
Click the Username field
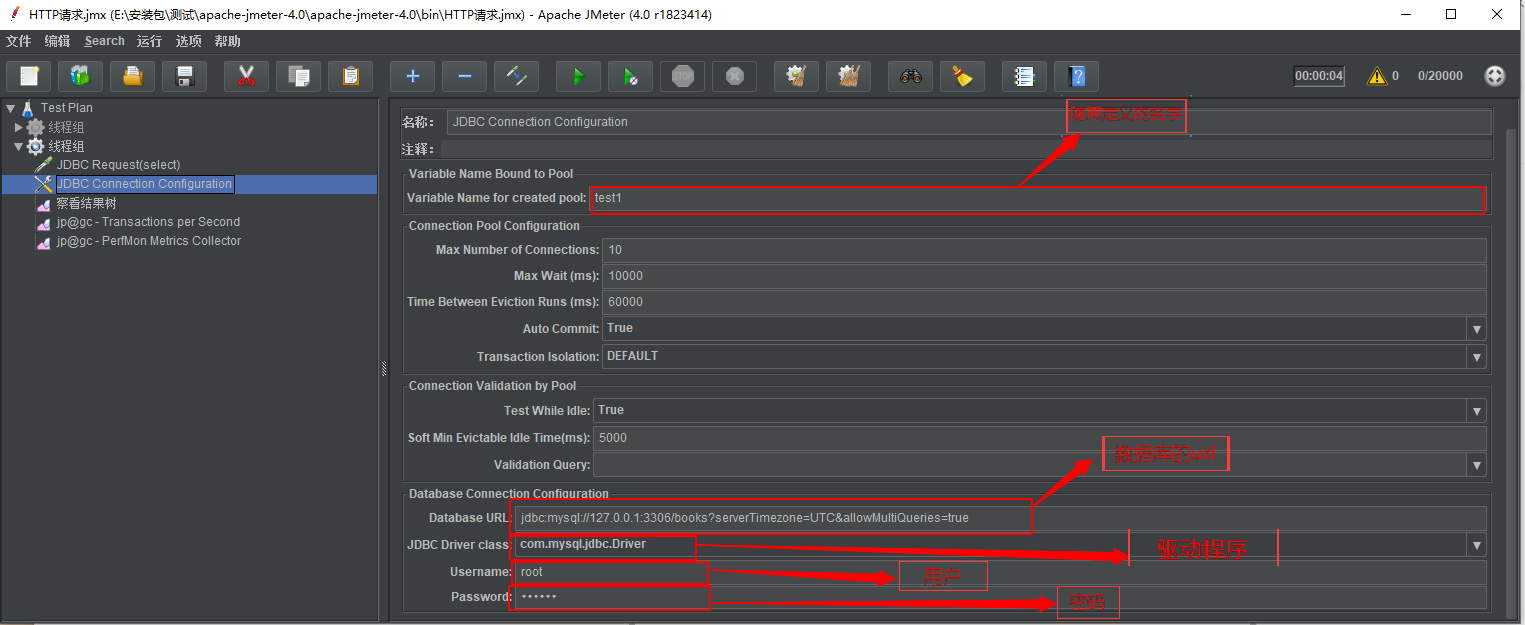point(999,572)
